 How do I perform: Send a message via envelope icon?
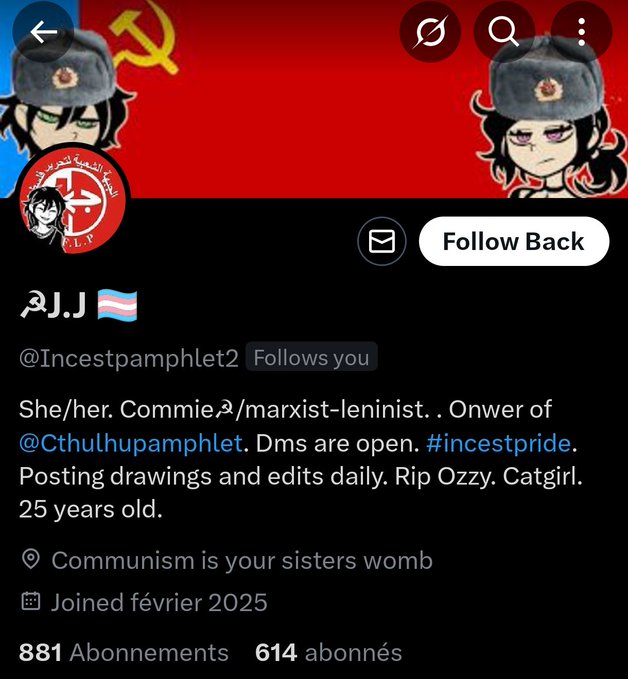tap(382, 241)
